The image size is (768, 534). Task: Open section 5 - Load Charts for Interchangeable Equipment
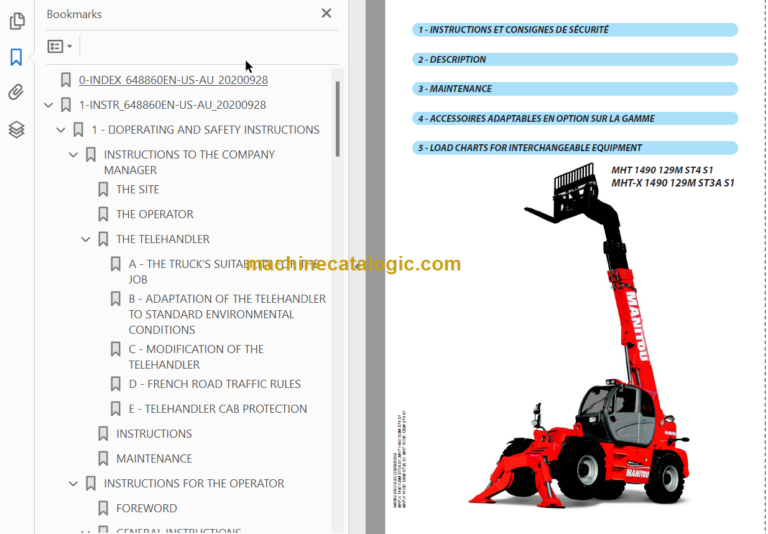(x=575, y=148)
